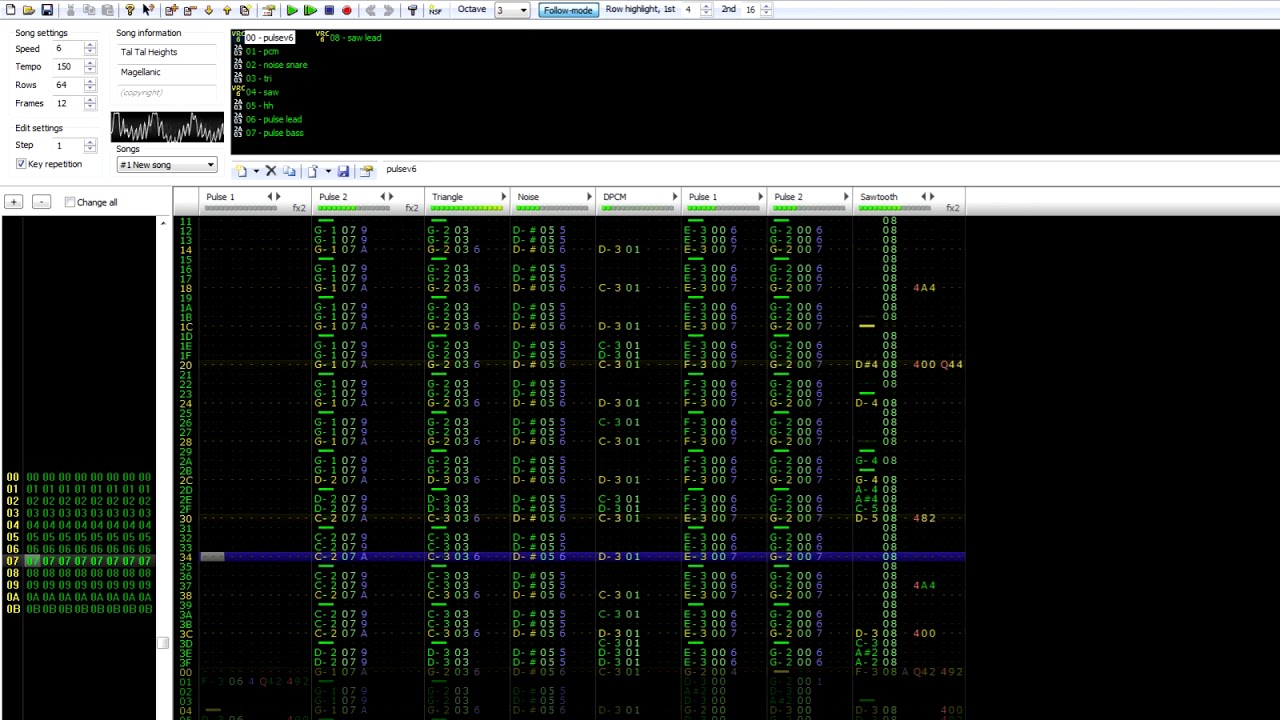Select frame 0A in frame editor

coord(80,597)
